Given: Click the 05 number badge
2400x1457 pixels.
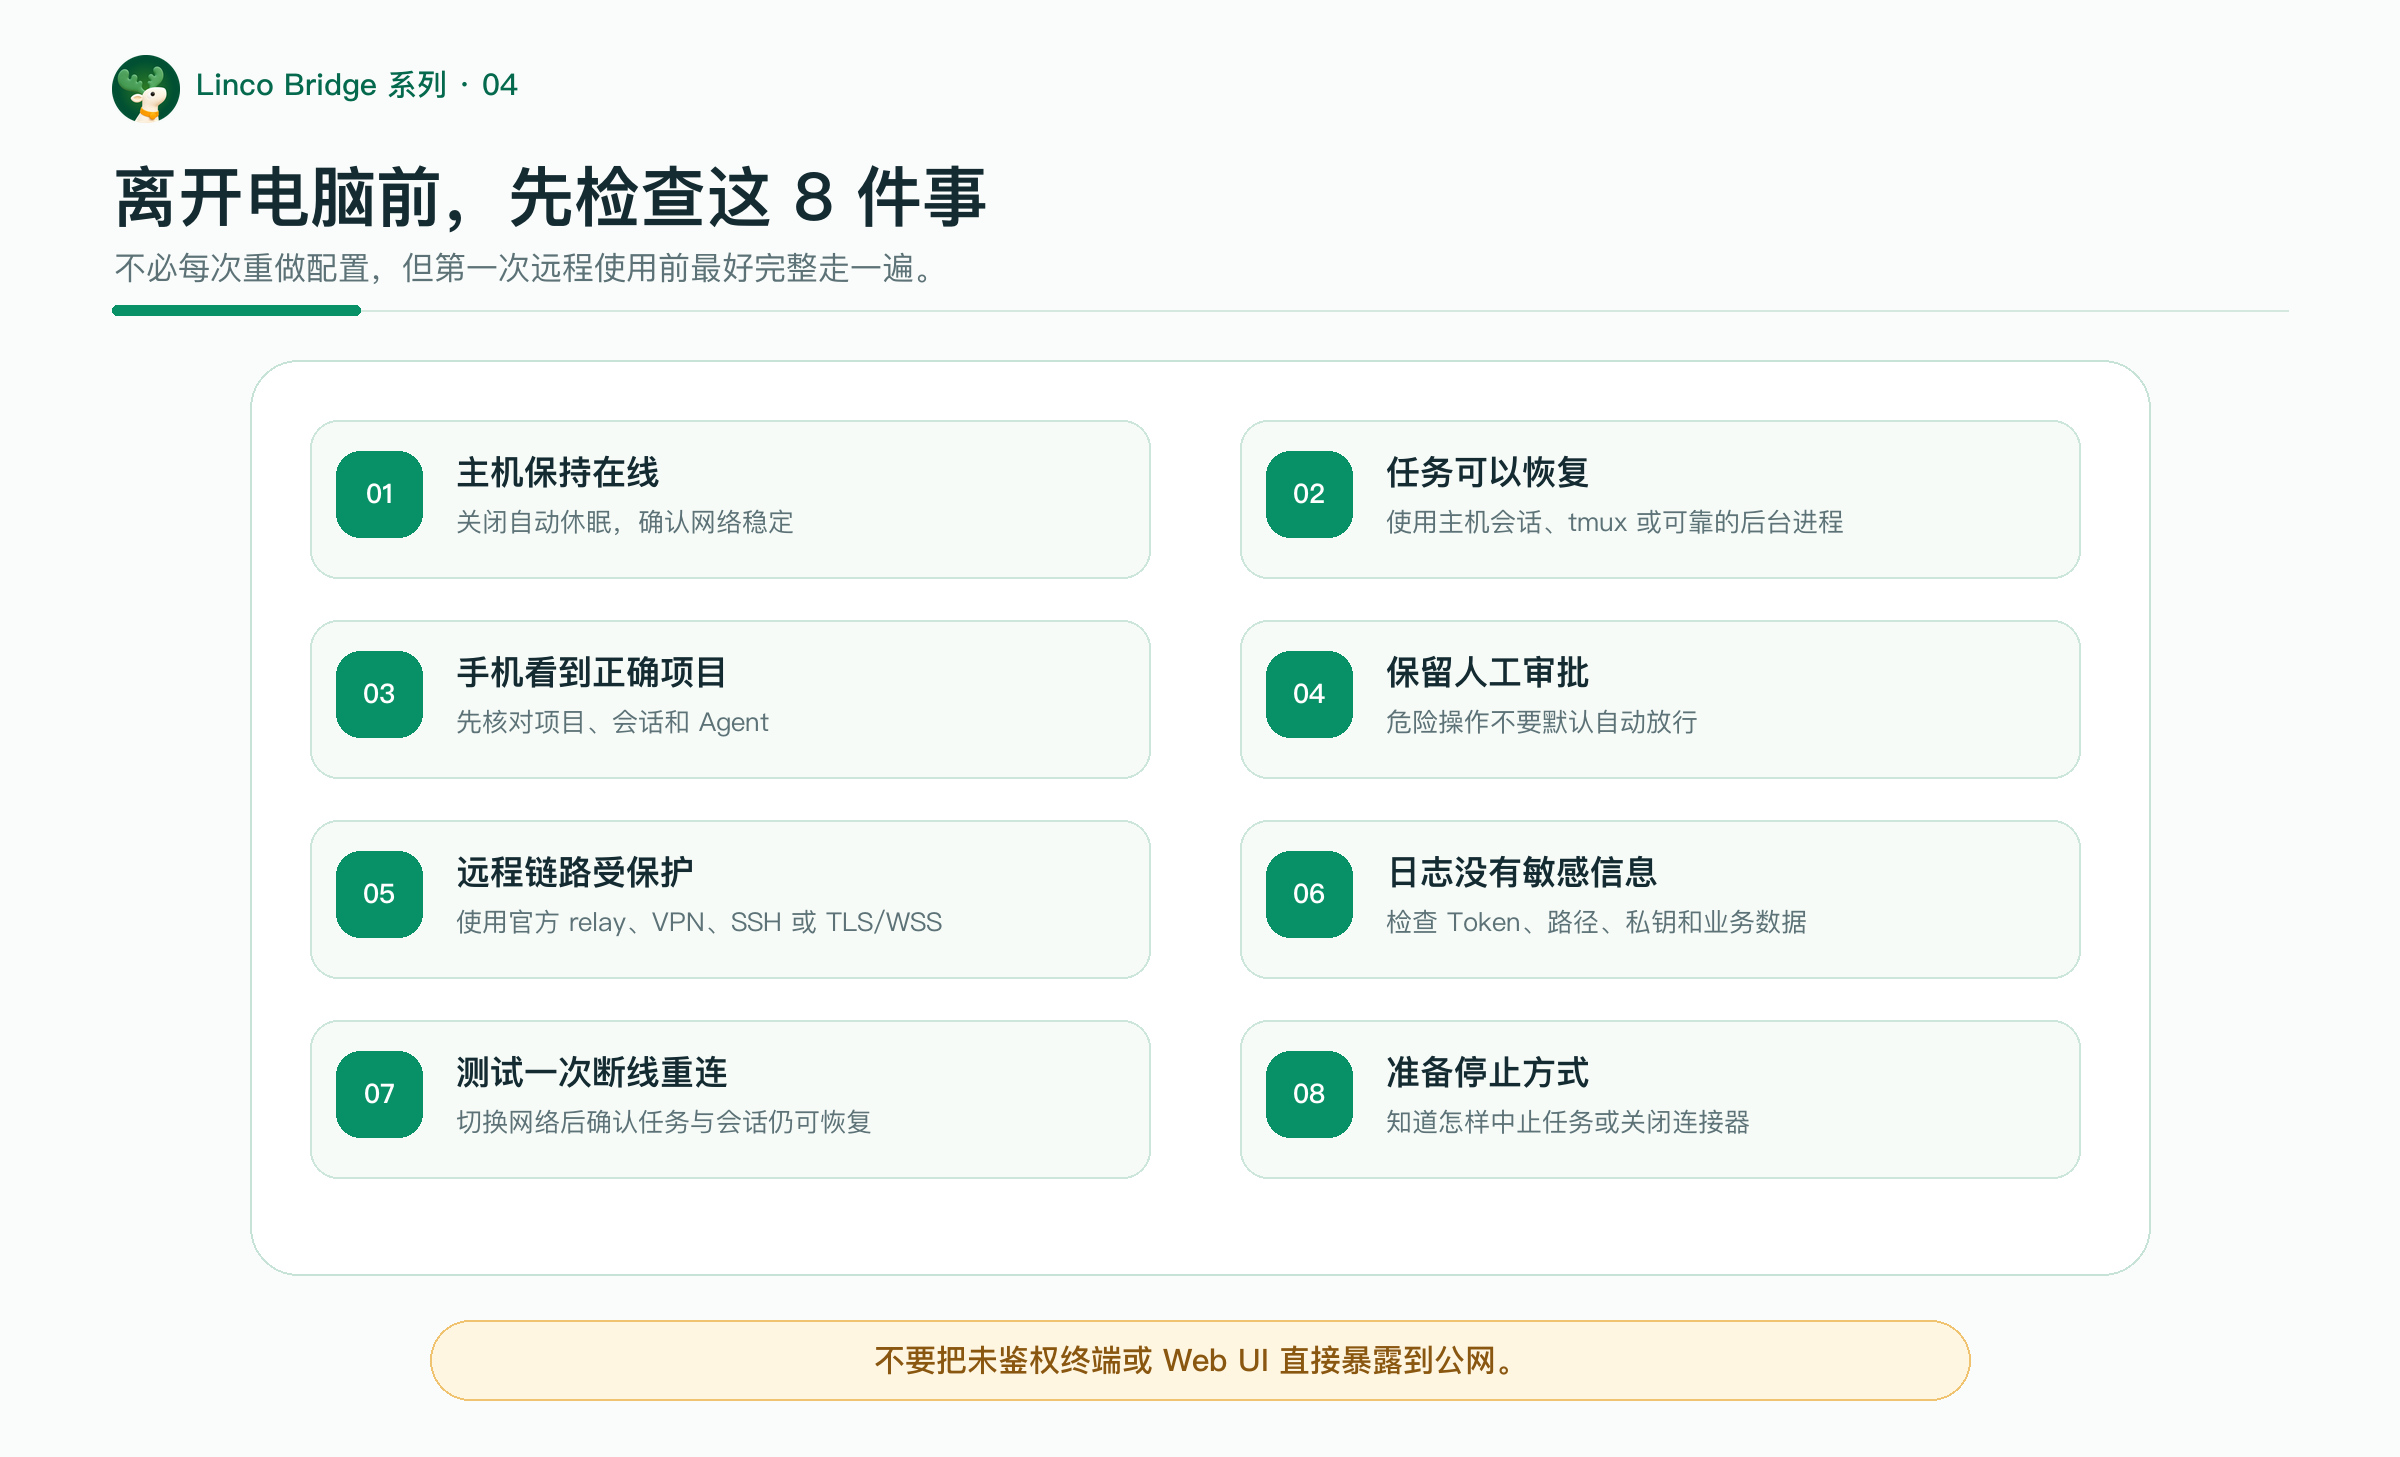Looking at the screenshot, I should [x=379, y=894].
